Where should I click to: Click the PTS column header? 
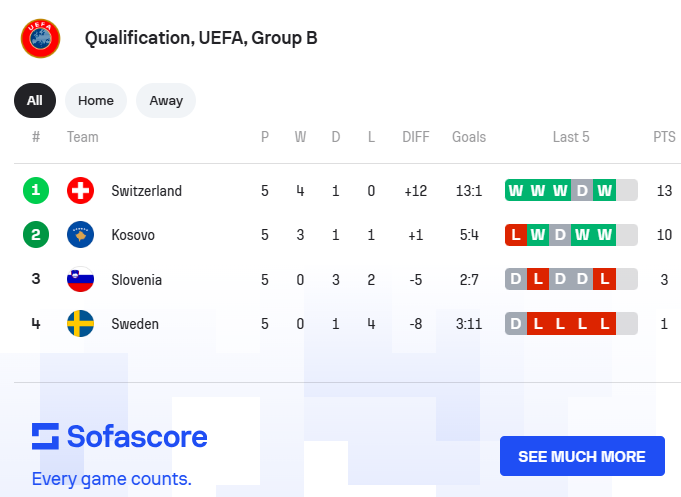[664, 137]
